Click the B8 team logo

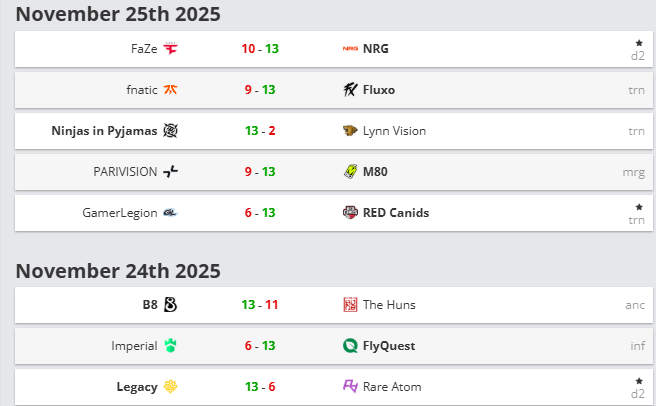point(170,305)
